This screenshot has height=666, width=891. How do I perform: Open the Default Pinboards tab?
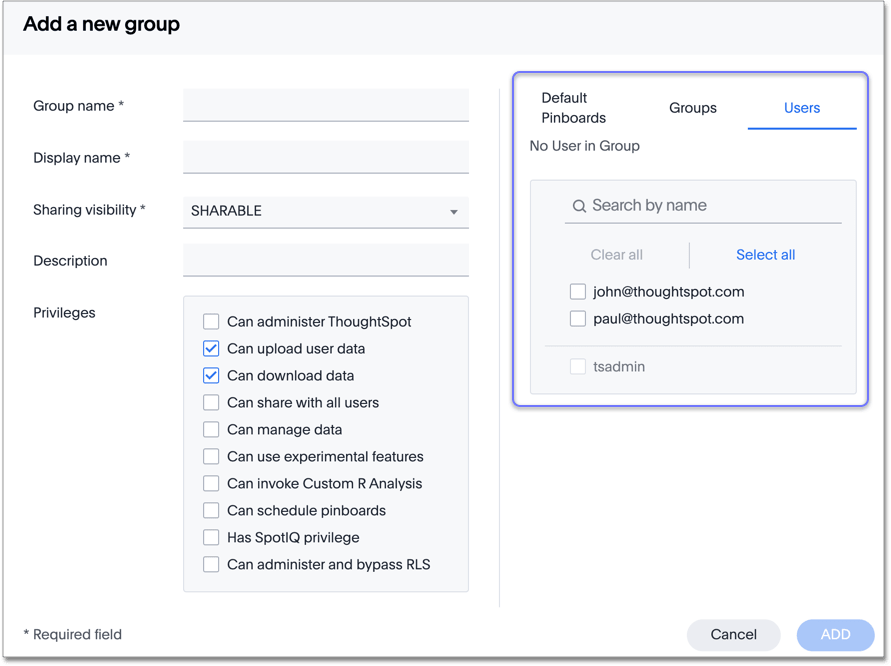[573, 107]
